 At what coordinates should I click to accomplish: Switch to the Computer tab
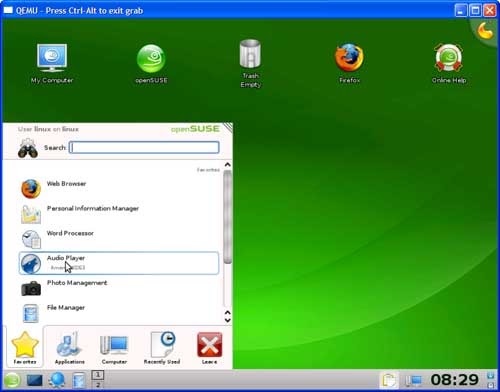point(114,348)
